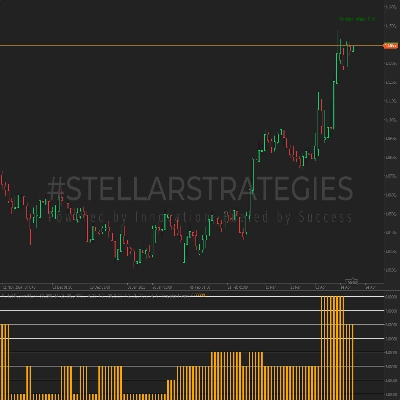Click the green text annotation above the latest candles
The height and width of the screenshot is (400, 400).
coord(357,19)
